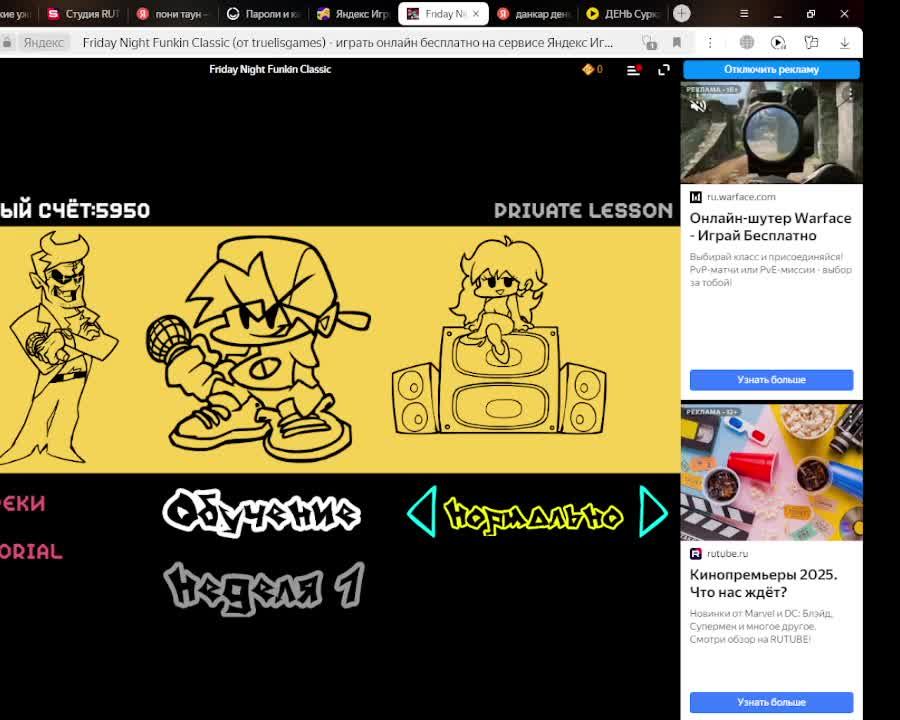Close the Friday Night Funkin tab

click(x=476, y=14)
